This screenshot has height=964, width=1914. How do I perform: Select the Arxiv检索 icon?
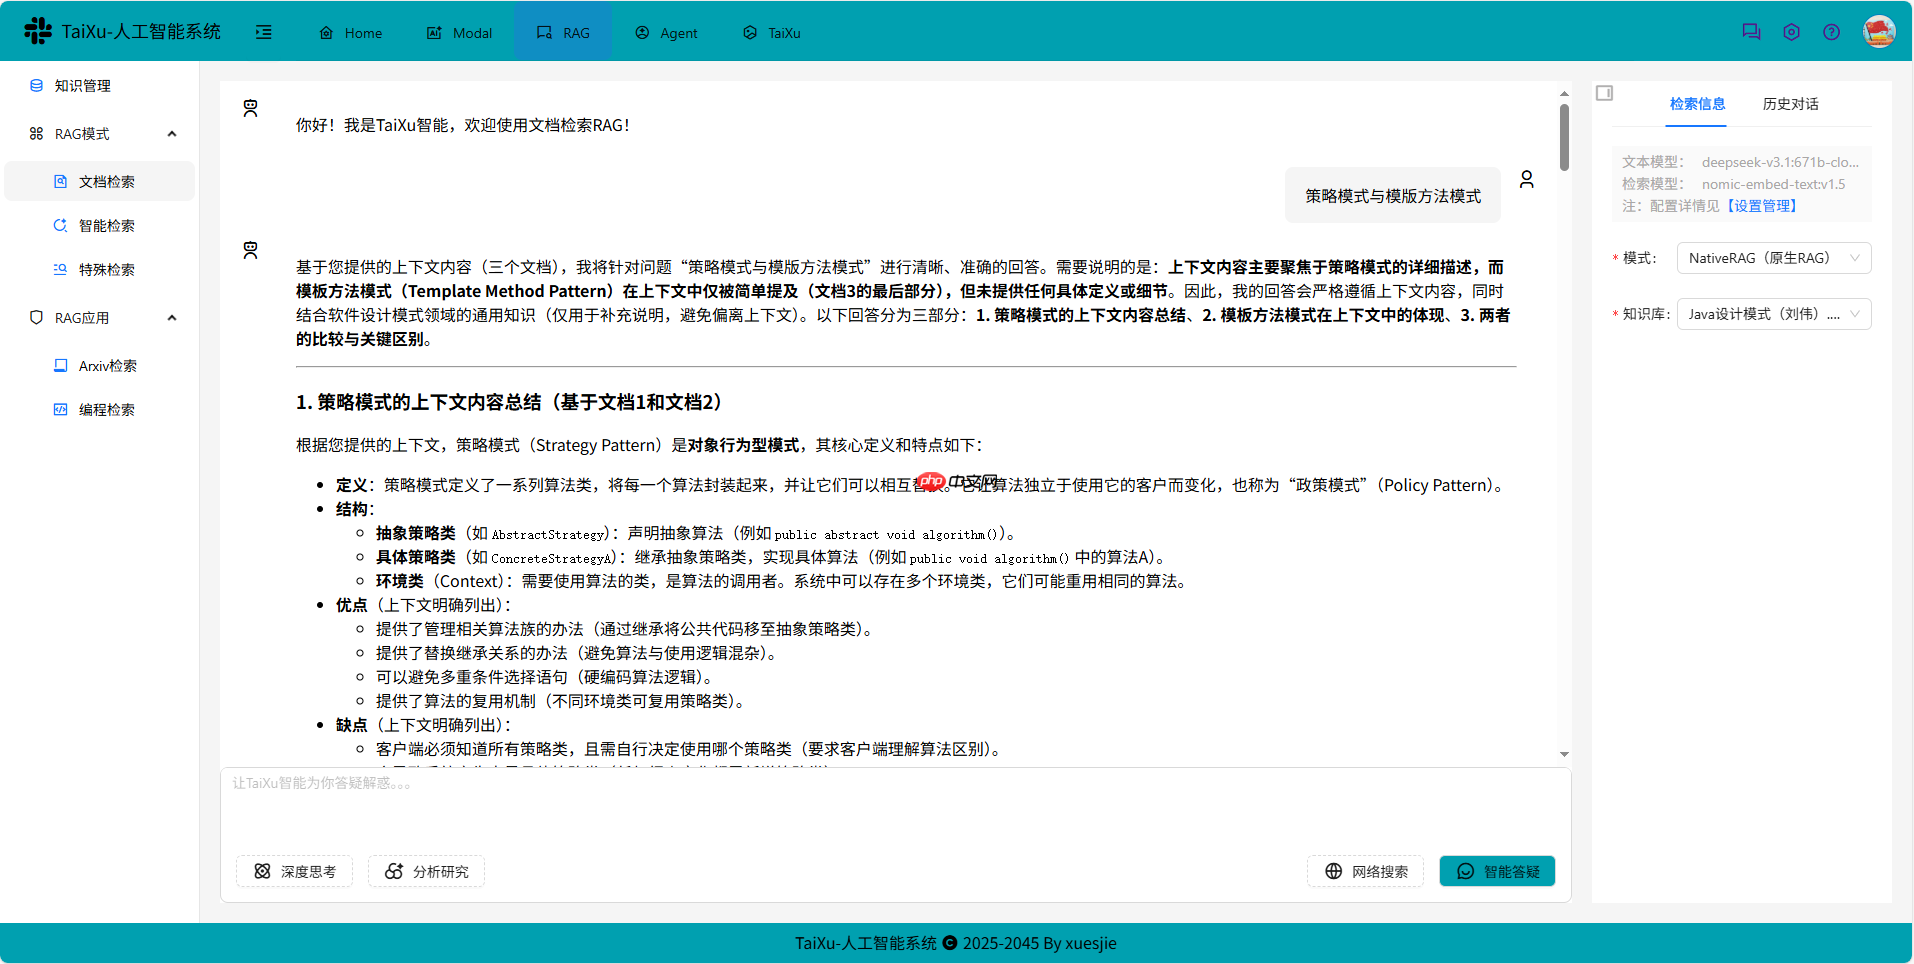pos(60,365)
